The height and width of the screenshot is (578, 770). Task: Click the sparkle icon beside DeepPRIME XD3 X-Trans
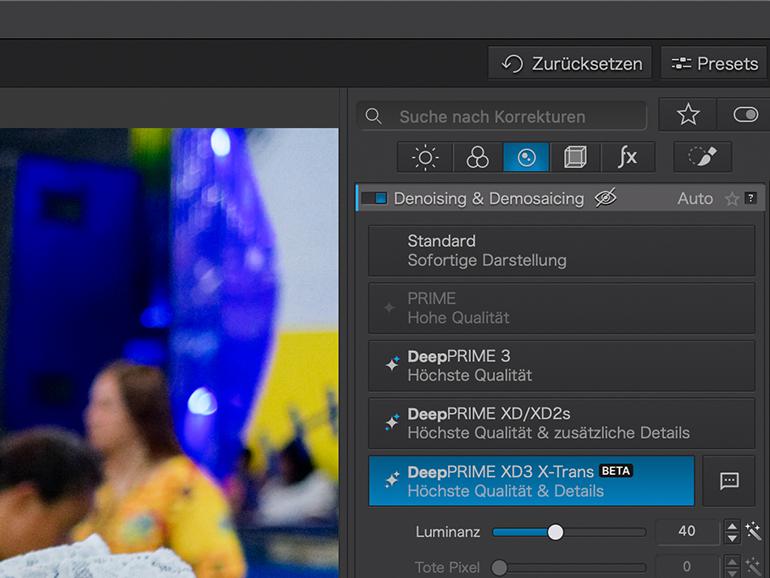point(392,479)
